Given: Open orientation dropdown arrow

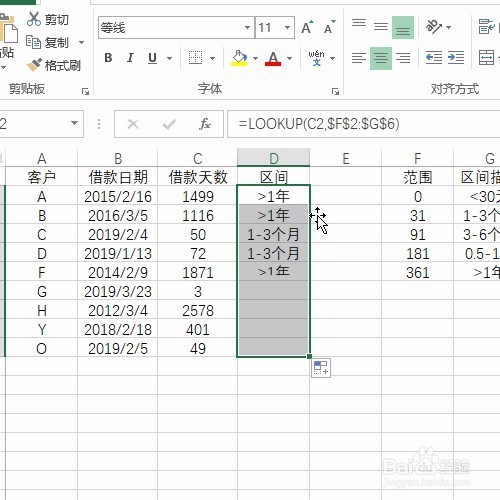Looking at the screenshot, I should coord(448,27).
